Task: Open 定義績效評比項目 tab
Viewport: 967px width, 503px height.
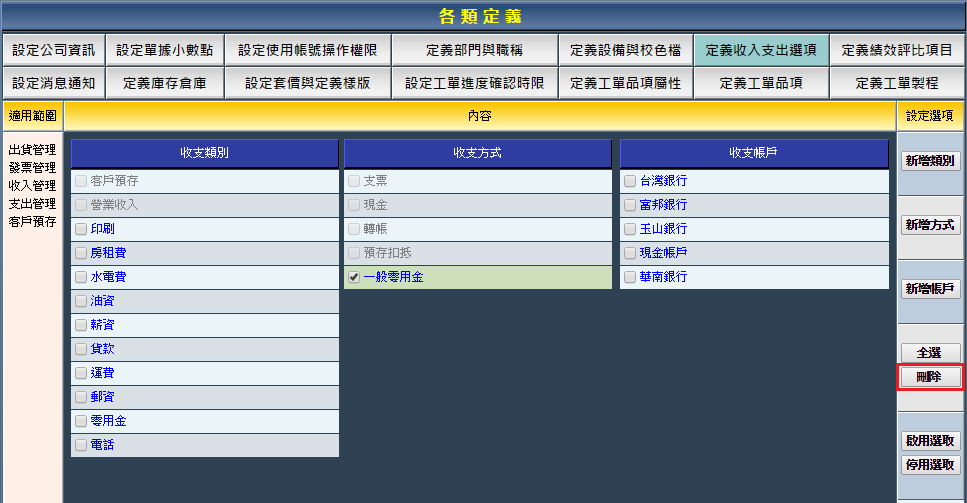Action: 897,50
